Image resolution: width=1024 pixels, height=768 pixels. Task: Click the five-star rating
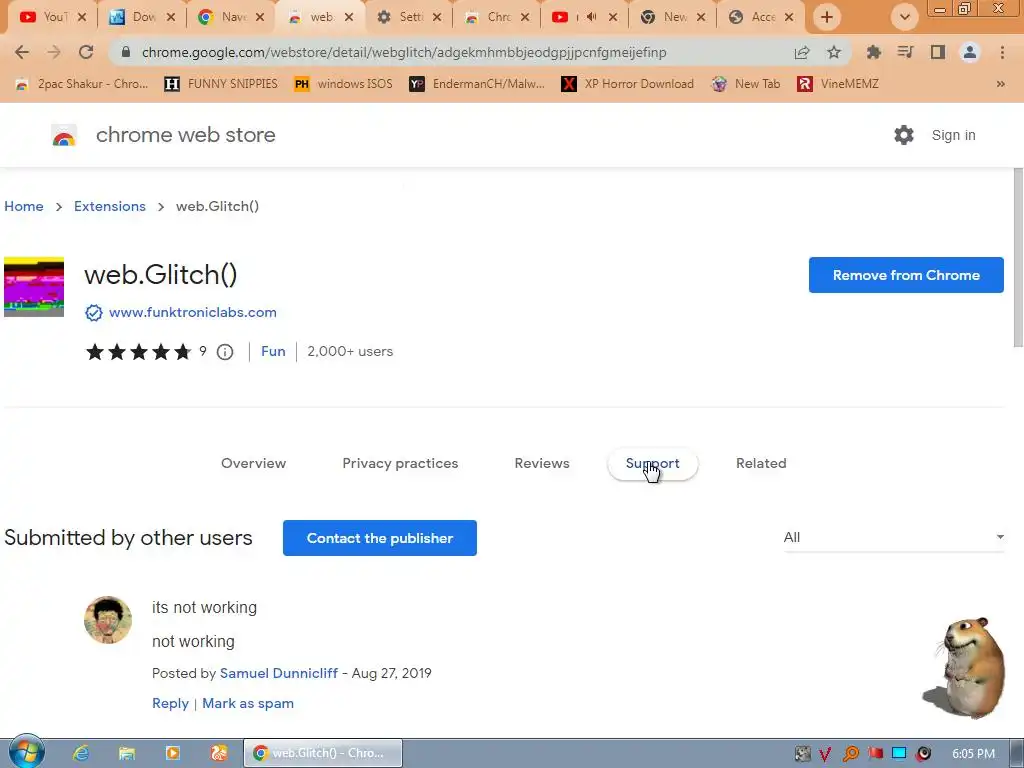point(138,352)
